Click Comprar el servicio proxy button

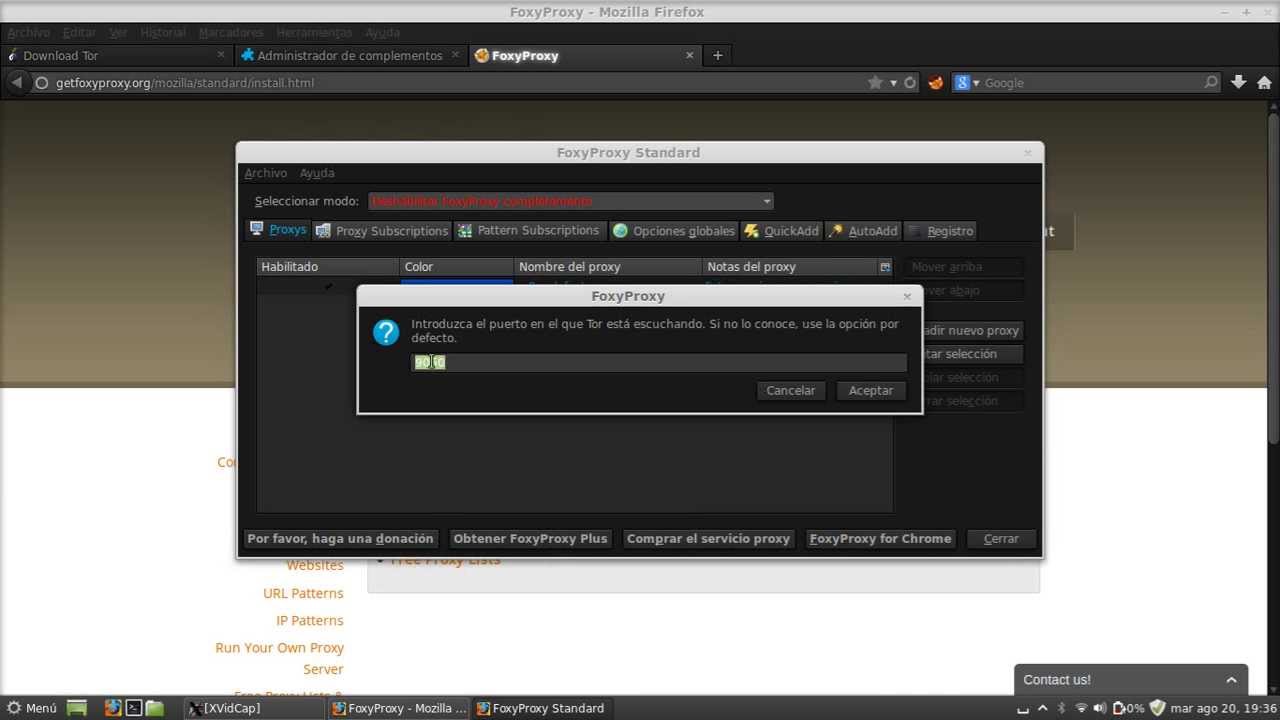pyautogui.click(x=708, y=538)
